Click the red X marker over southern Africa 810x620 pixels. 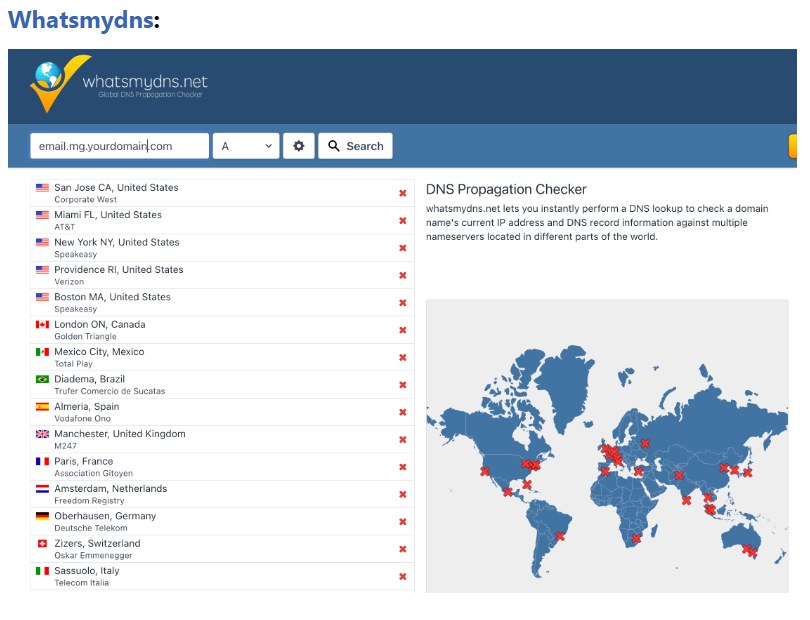(x=636, y=538)
